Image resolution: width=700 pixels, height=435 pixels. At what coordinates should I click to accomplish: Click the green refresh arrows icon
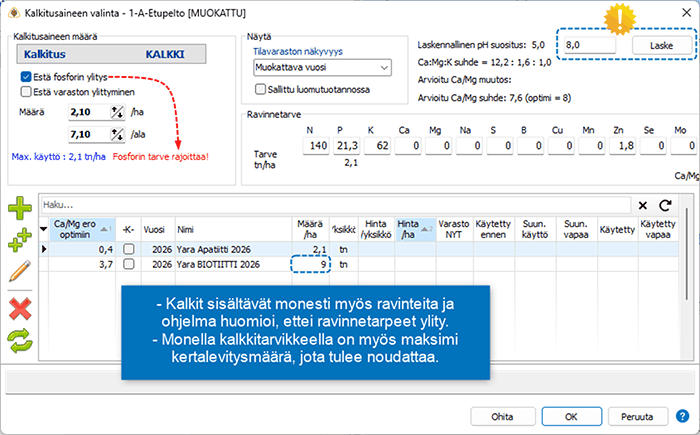20,339
